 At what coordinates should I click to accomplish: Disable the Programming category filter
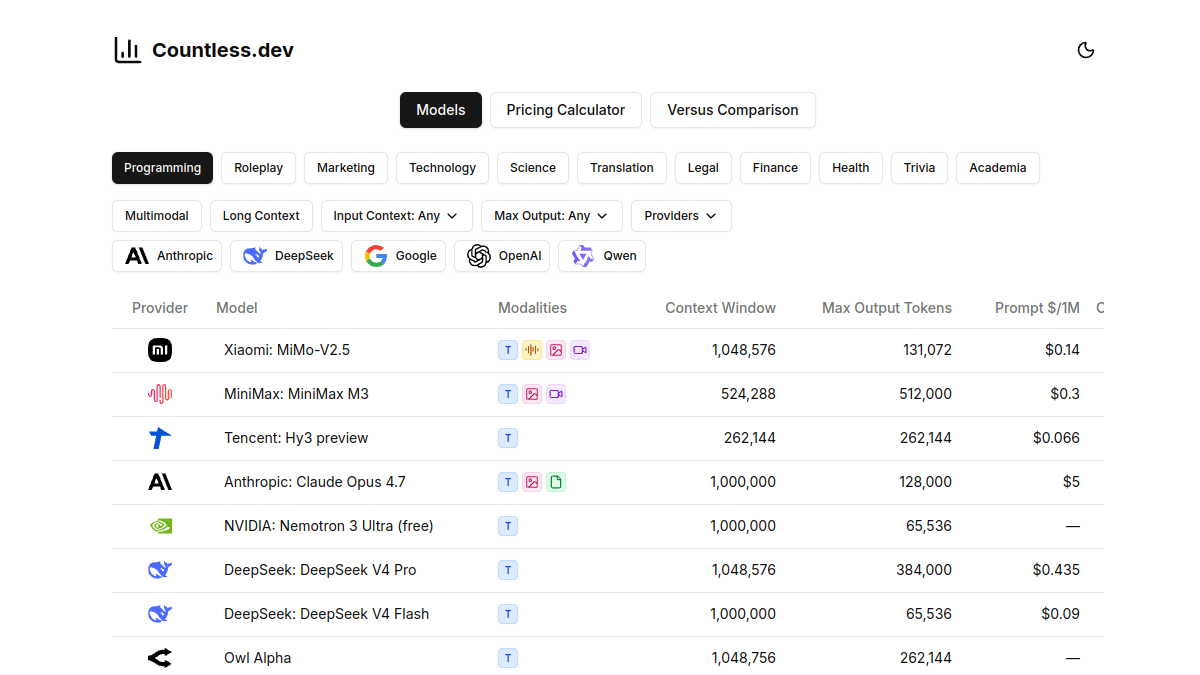point(163,168)
